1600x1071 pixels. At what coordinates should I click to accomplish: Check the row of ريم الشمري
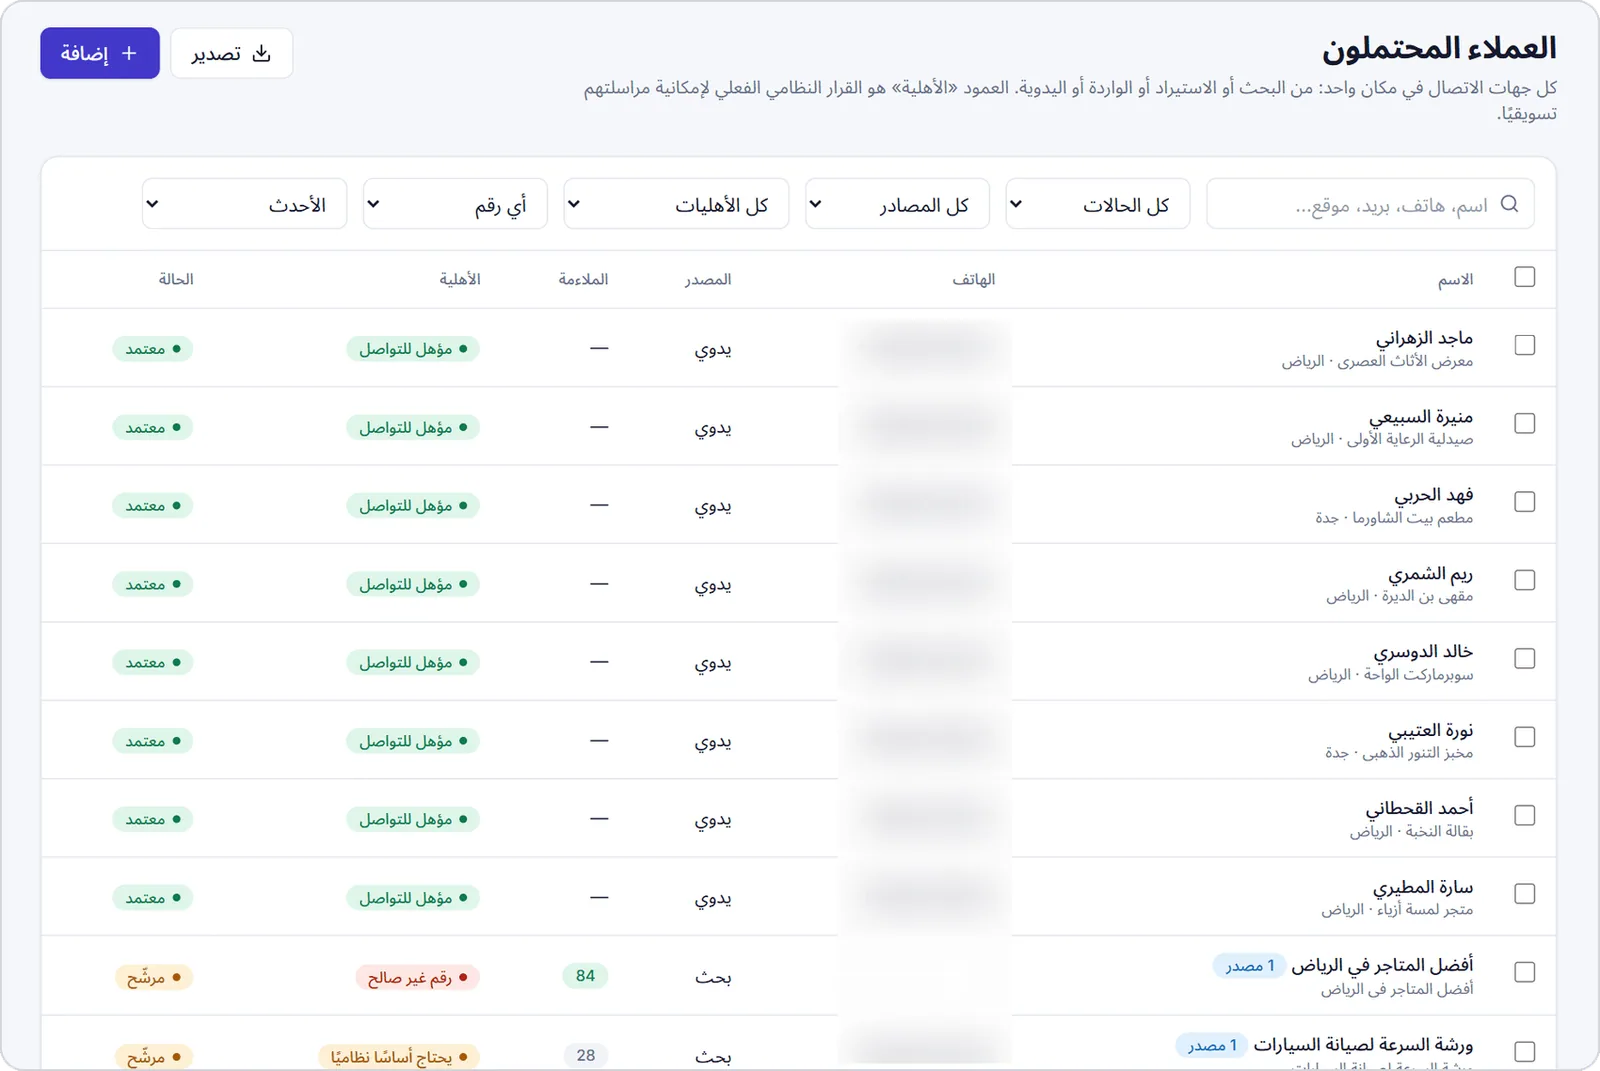click(x=1524, y=580)
